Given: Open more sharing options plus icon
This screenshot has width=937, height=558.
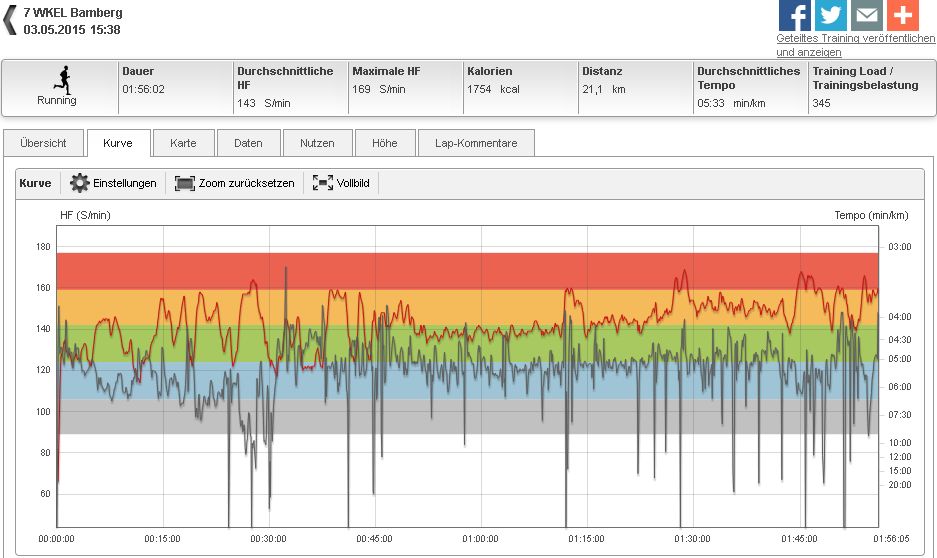Looking at the screenshot, I should [x=903, y=16].
